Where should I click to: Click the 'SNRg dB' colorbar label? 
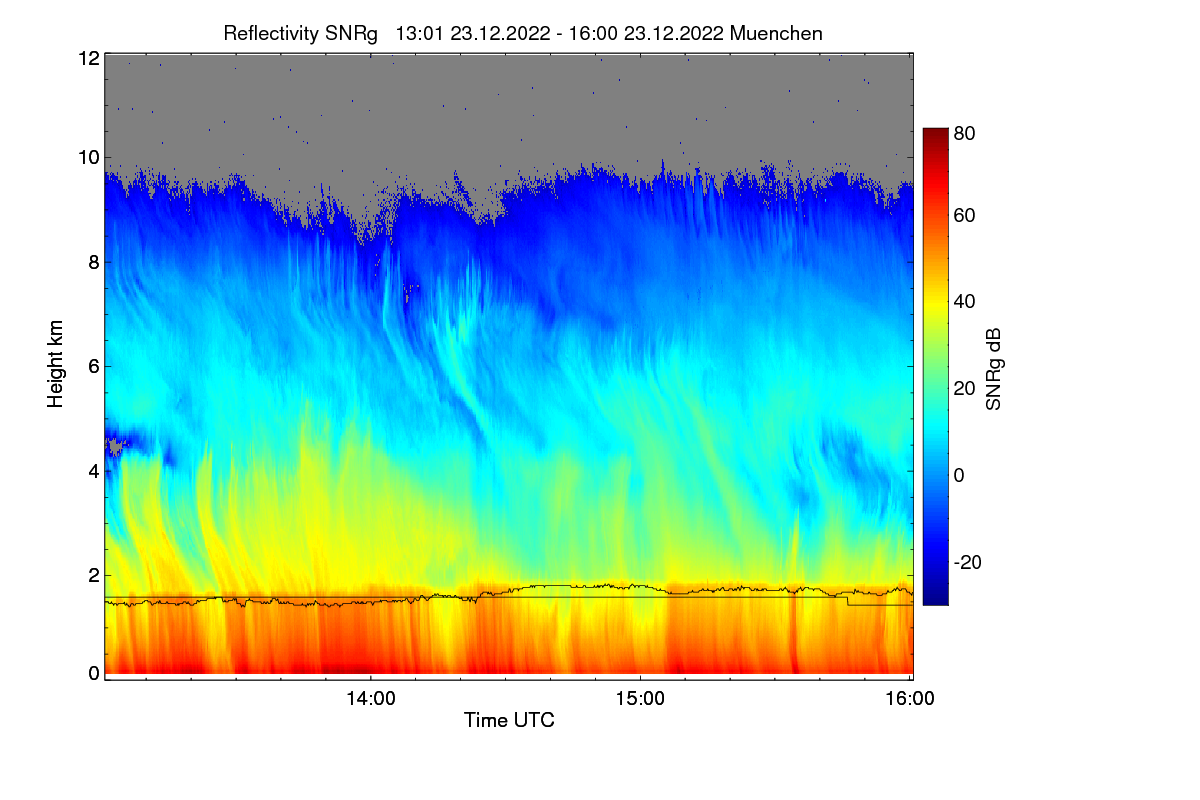[x=993, y=370]
